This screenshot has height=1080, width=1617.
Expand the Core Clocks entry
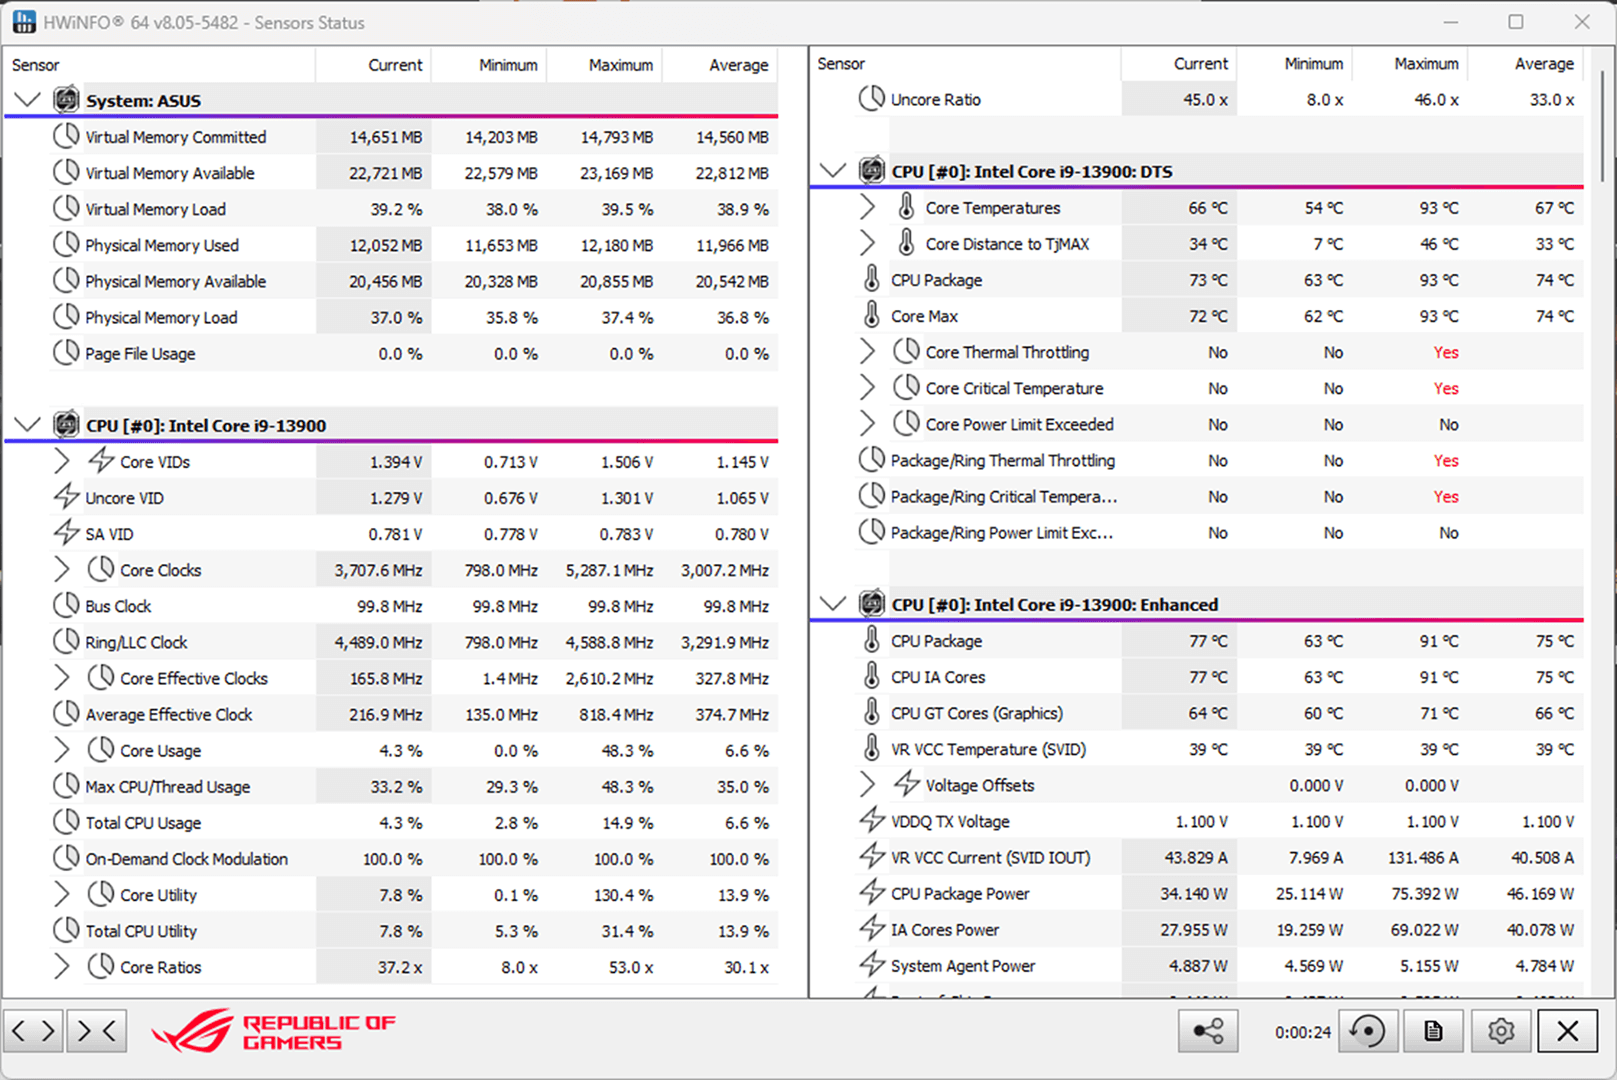tap(62, 569)
